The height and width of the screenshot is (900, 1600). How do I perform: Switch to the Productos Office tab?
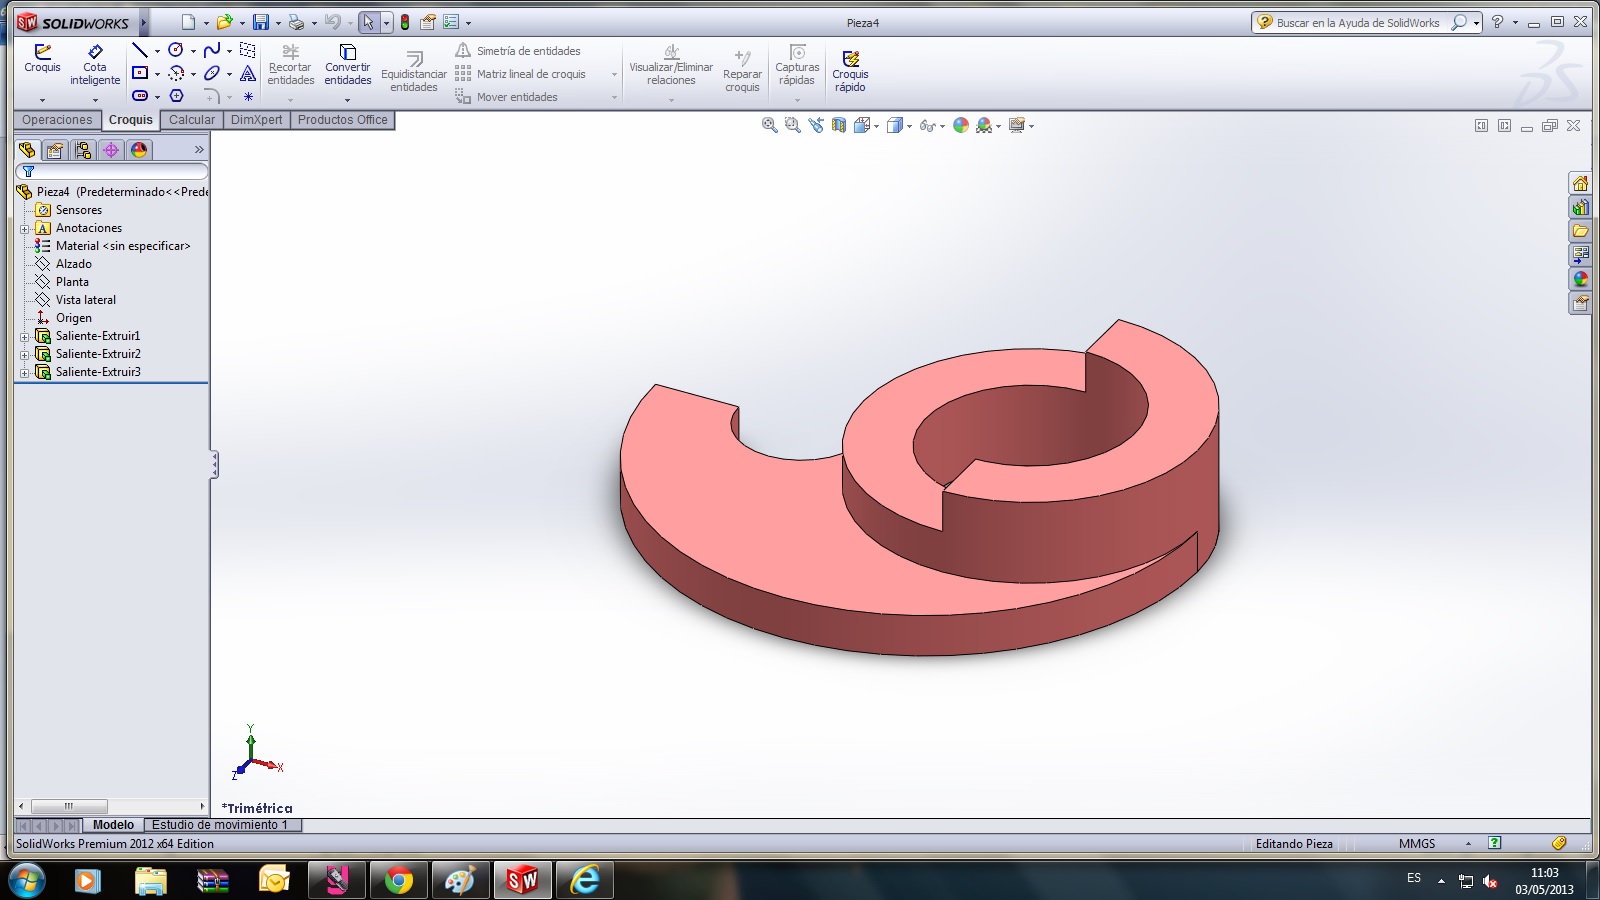tap(343, 120)
